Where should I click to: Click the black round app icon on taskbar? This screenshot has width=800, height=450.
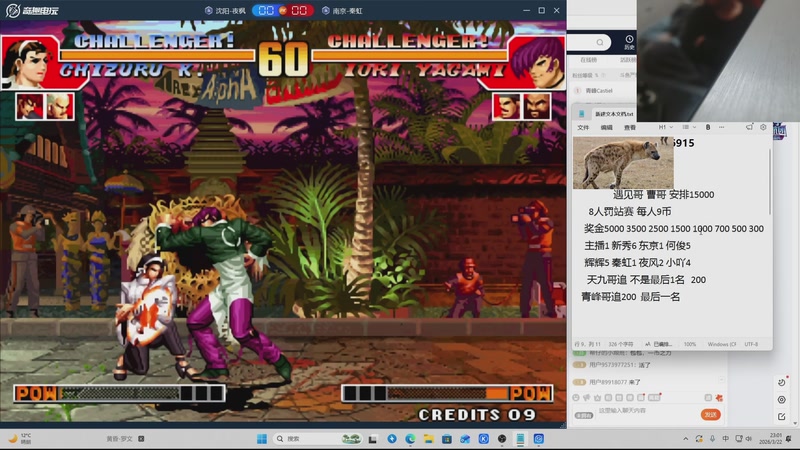tap(502, 439)
